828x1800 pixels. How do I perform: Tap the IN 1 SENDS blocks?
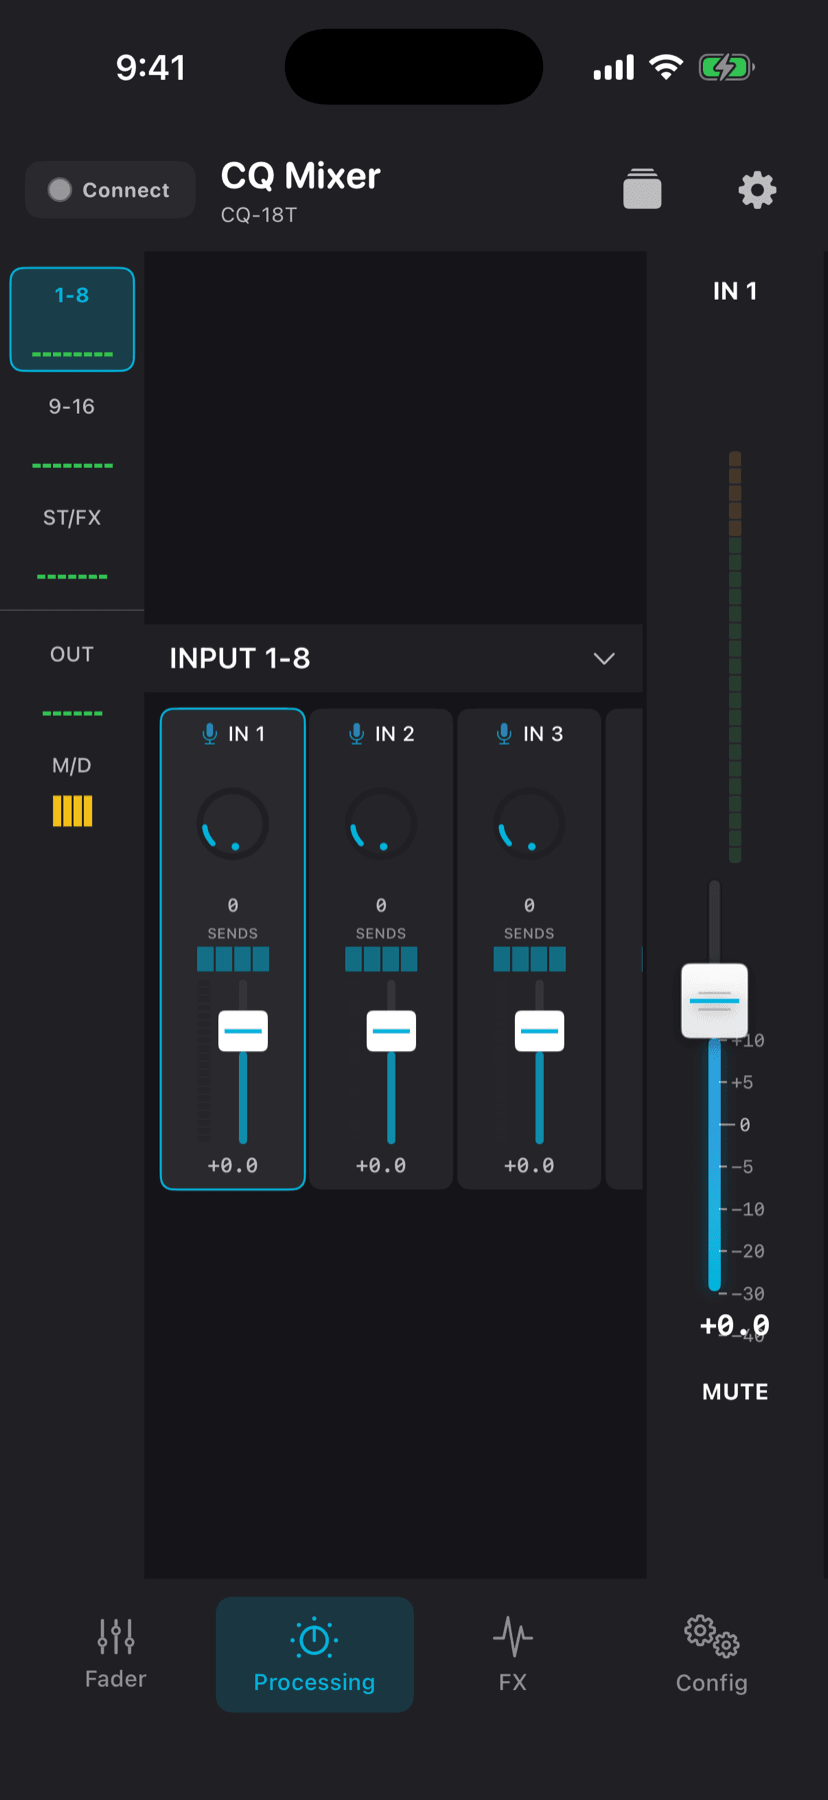click(x=233, y=959)
